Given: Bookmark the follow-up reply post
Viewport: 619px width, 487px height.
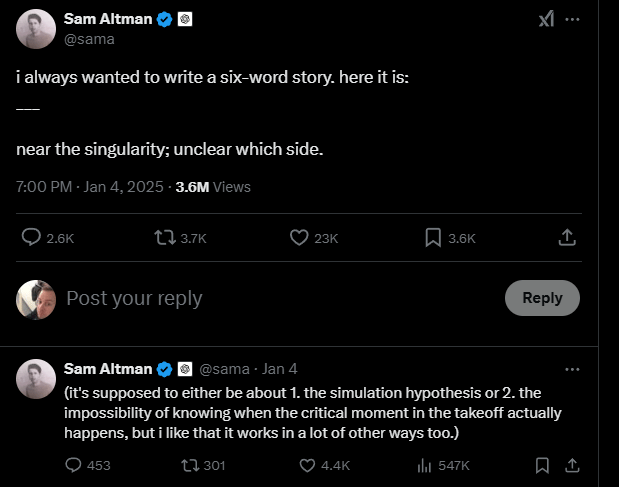Looking at the screenshot, I should point(542,465).
